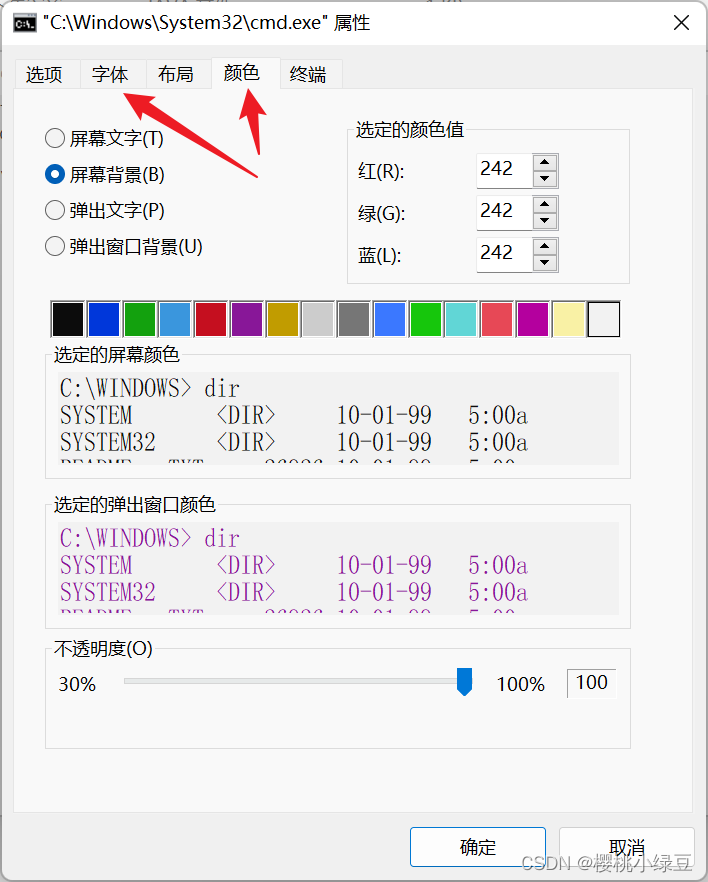Pick the bright green color swatch

[425, 319]
